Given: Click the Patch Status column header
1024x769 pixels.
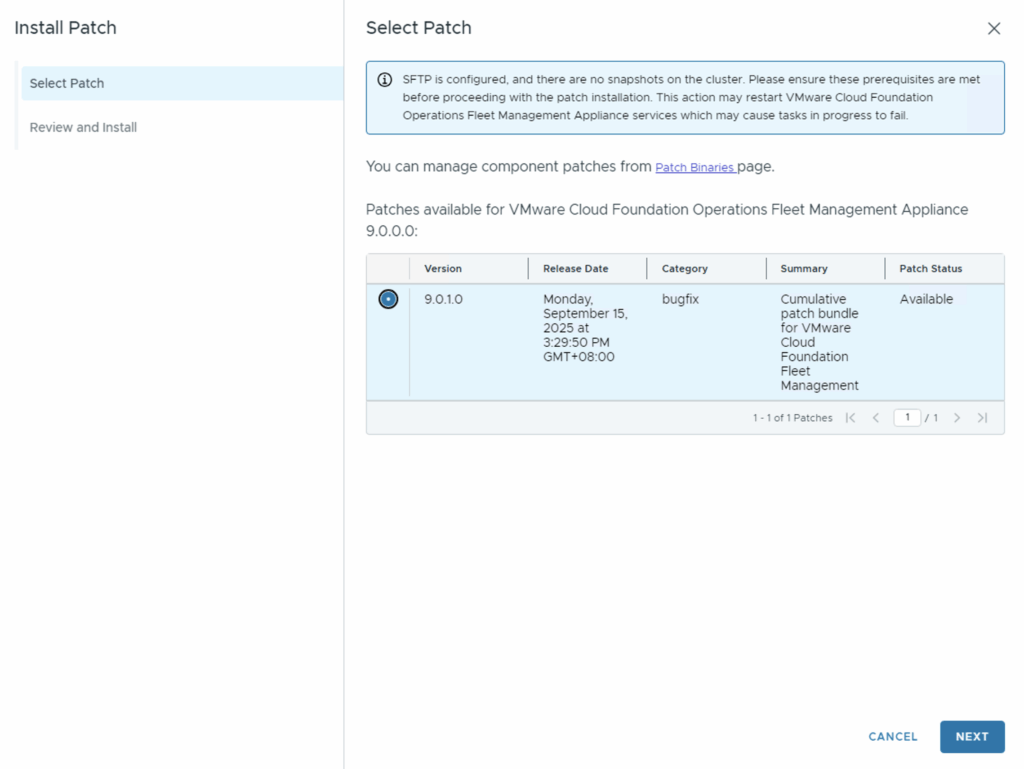Looking at the screenshot, I should click(930, 269).
